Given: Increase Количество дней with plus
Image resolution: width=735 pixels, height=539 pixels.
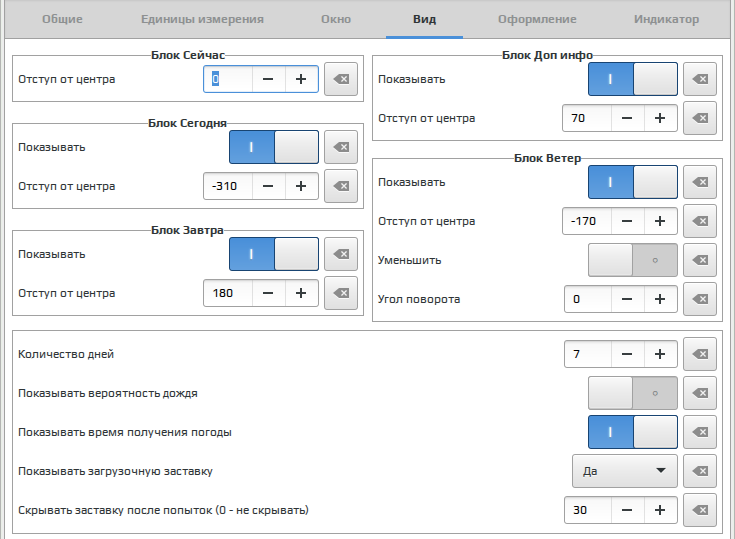Looking at the screenshot, I should (660, 354).
